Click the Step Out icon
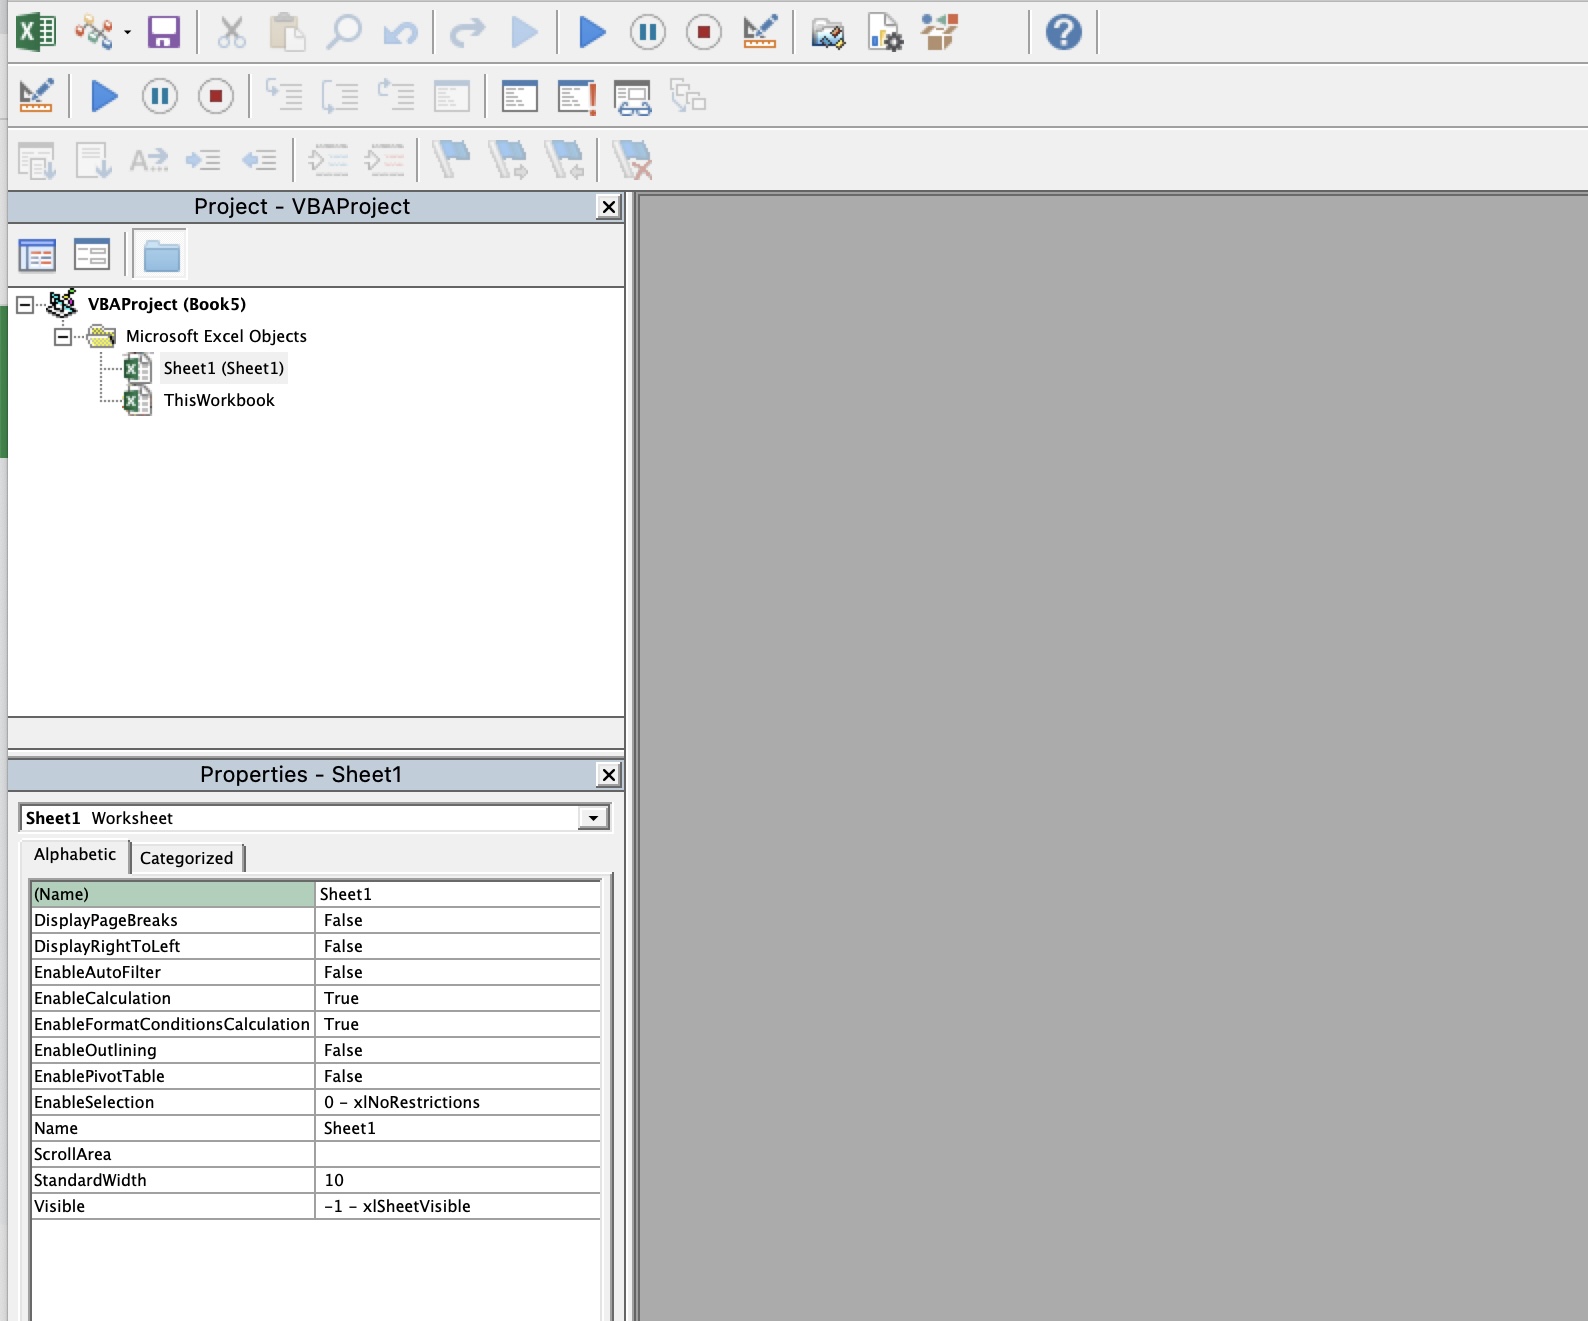 pyautogui.click(x=396, y=96)
